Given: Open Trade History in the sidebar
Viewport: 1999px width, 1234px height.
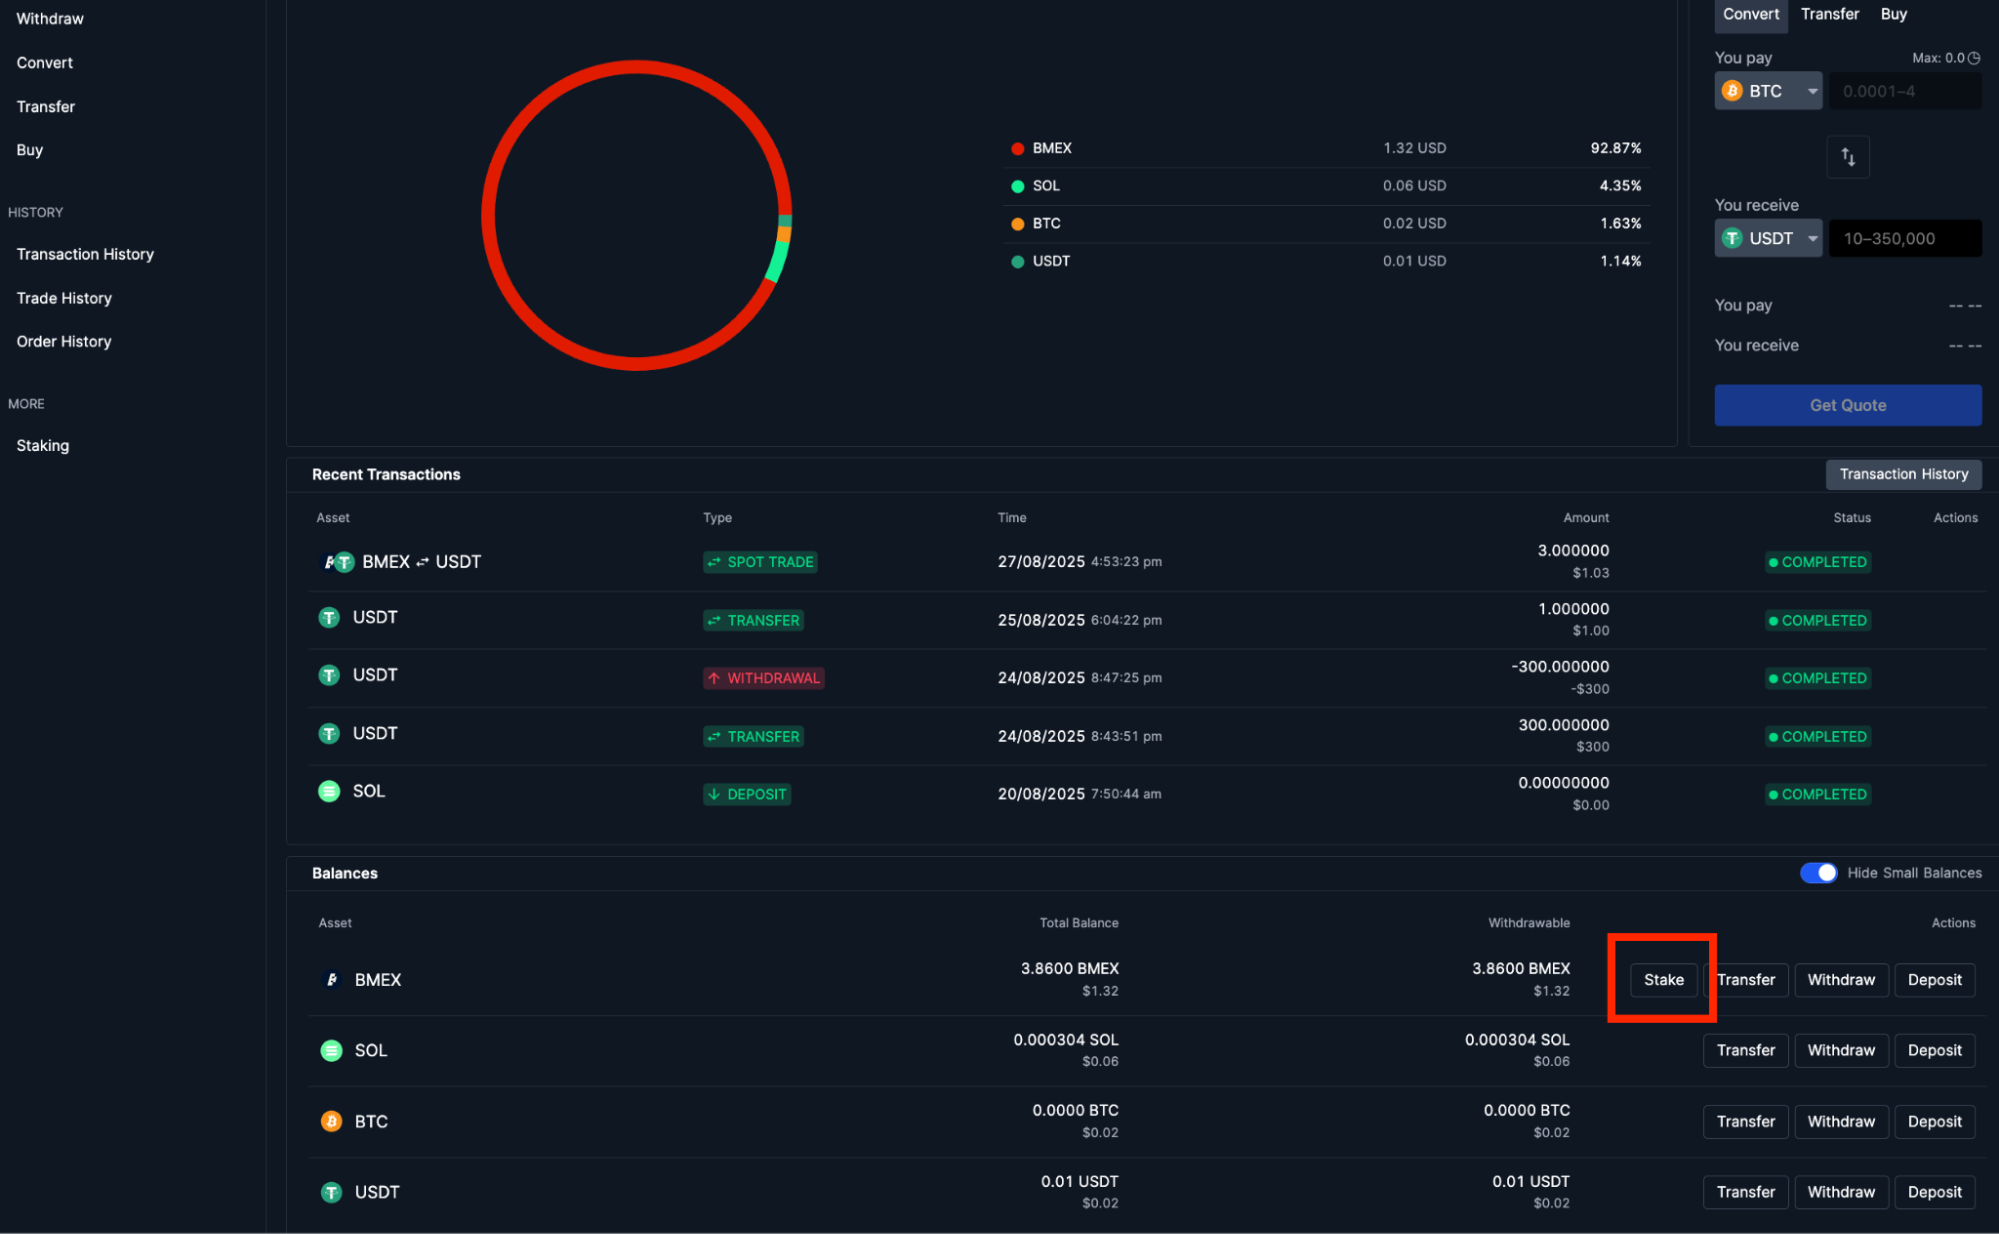Looking at the screenshot, I should pos(64,298).
